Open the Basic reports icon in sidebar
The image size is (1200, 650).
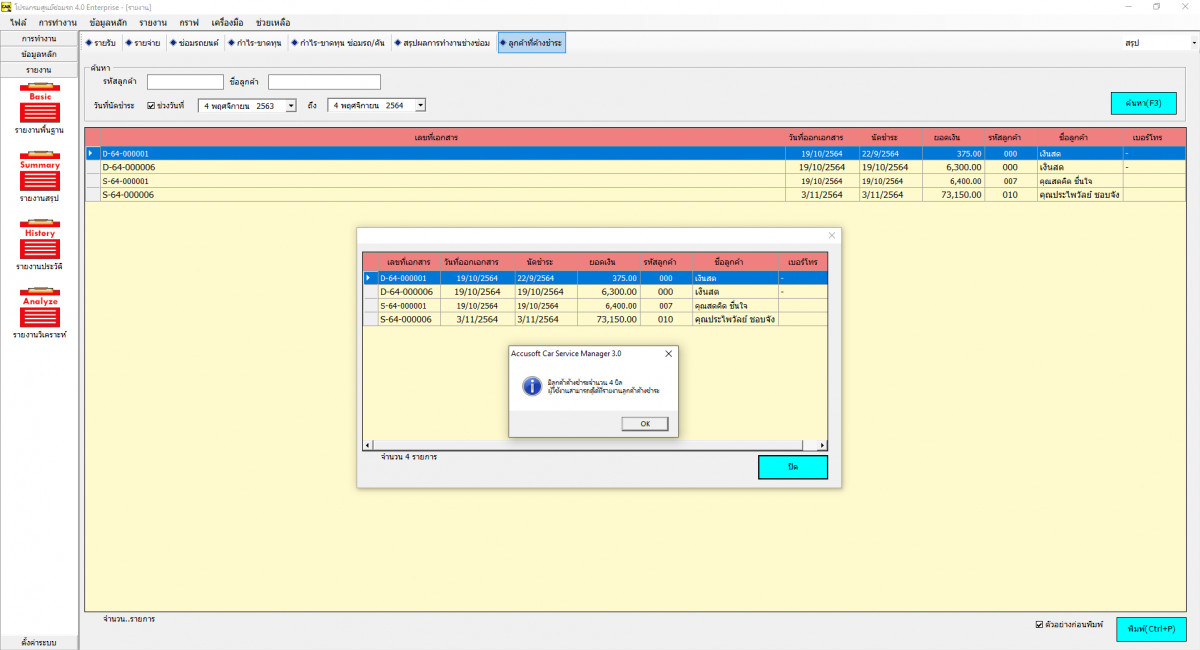(x=39, y=104)
